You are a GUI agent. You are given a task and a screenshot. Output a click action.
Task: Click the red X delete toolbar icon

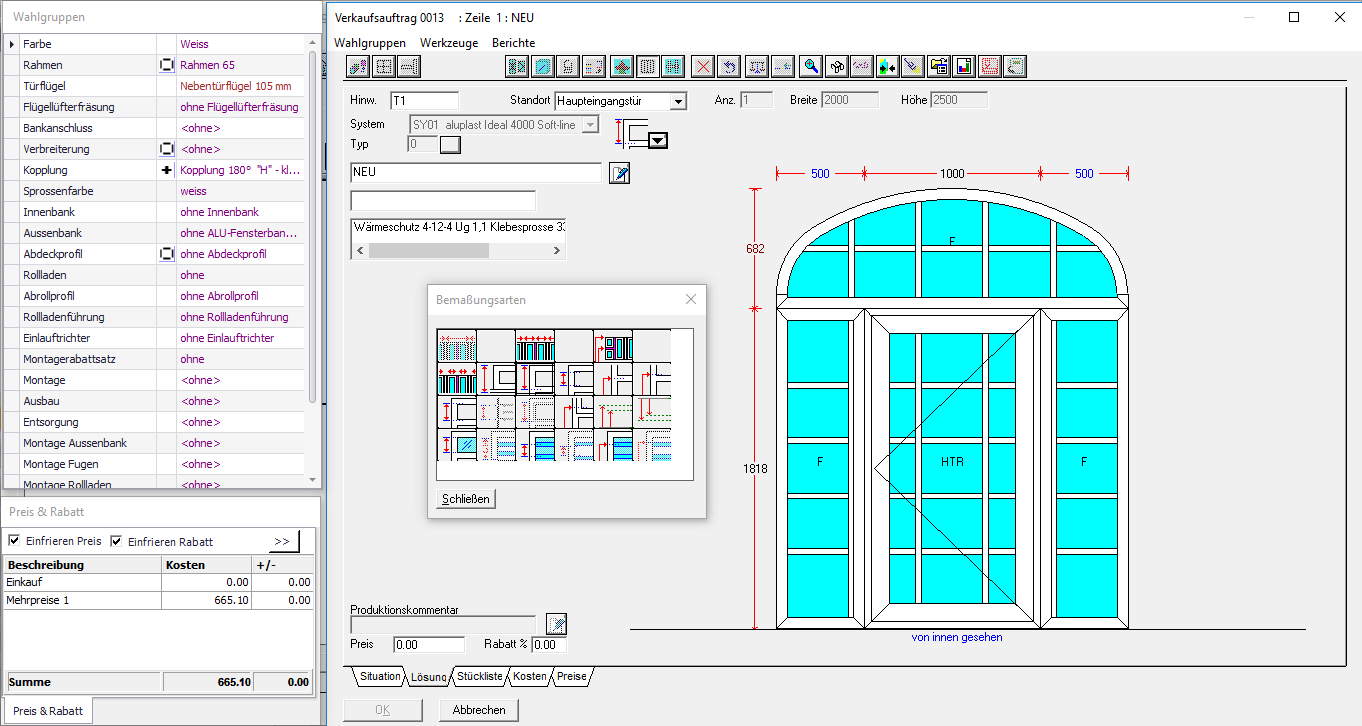704,67
